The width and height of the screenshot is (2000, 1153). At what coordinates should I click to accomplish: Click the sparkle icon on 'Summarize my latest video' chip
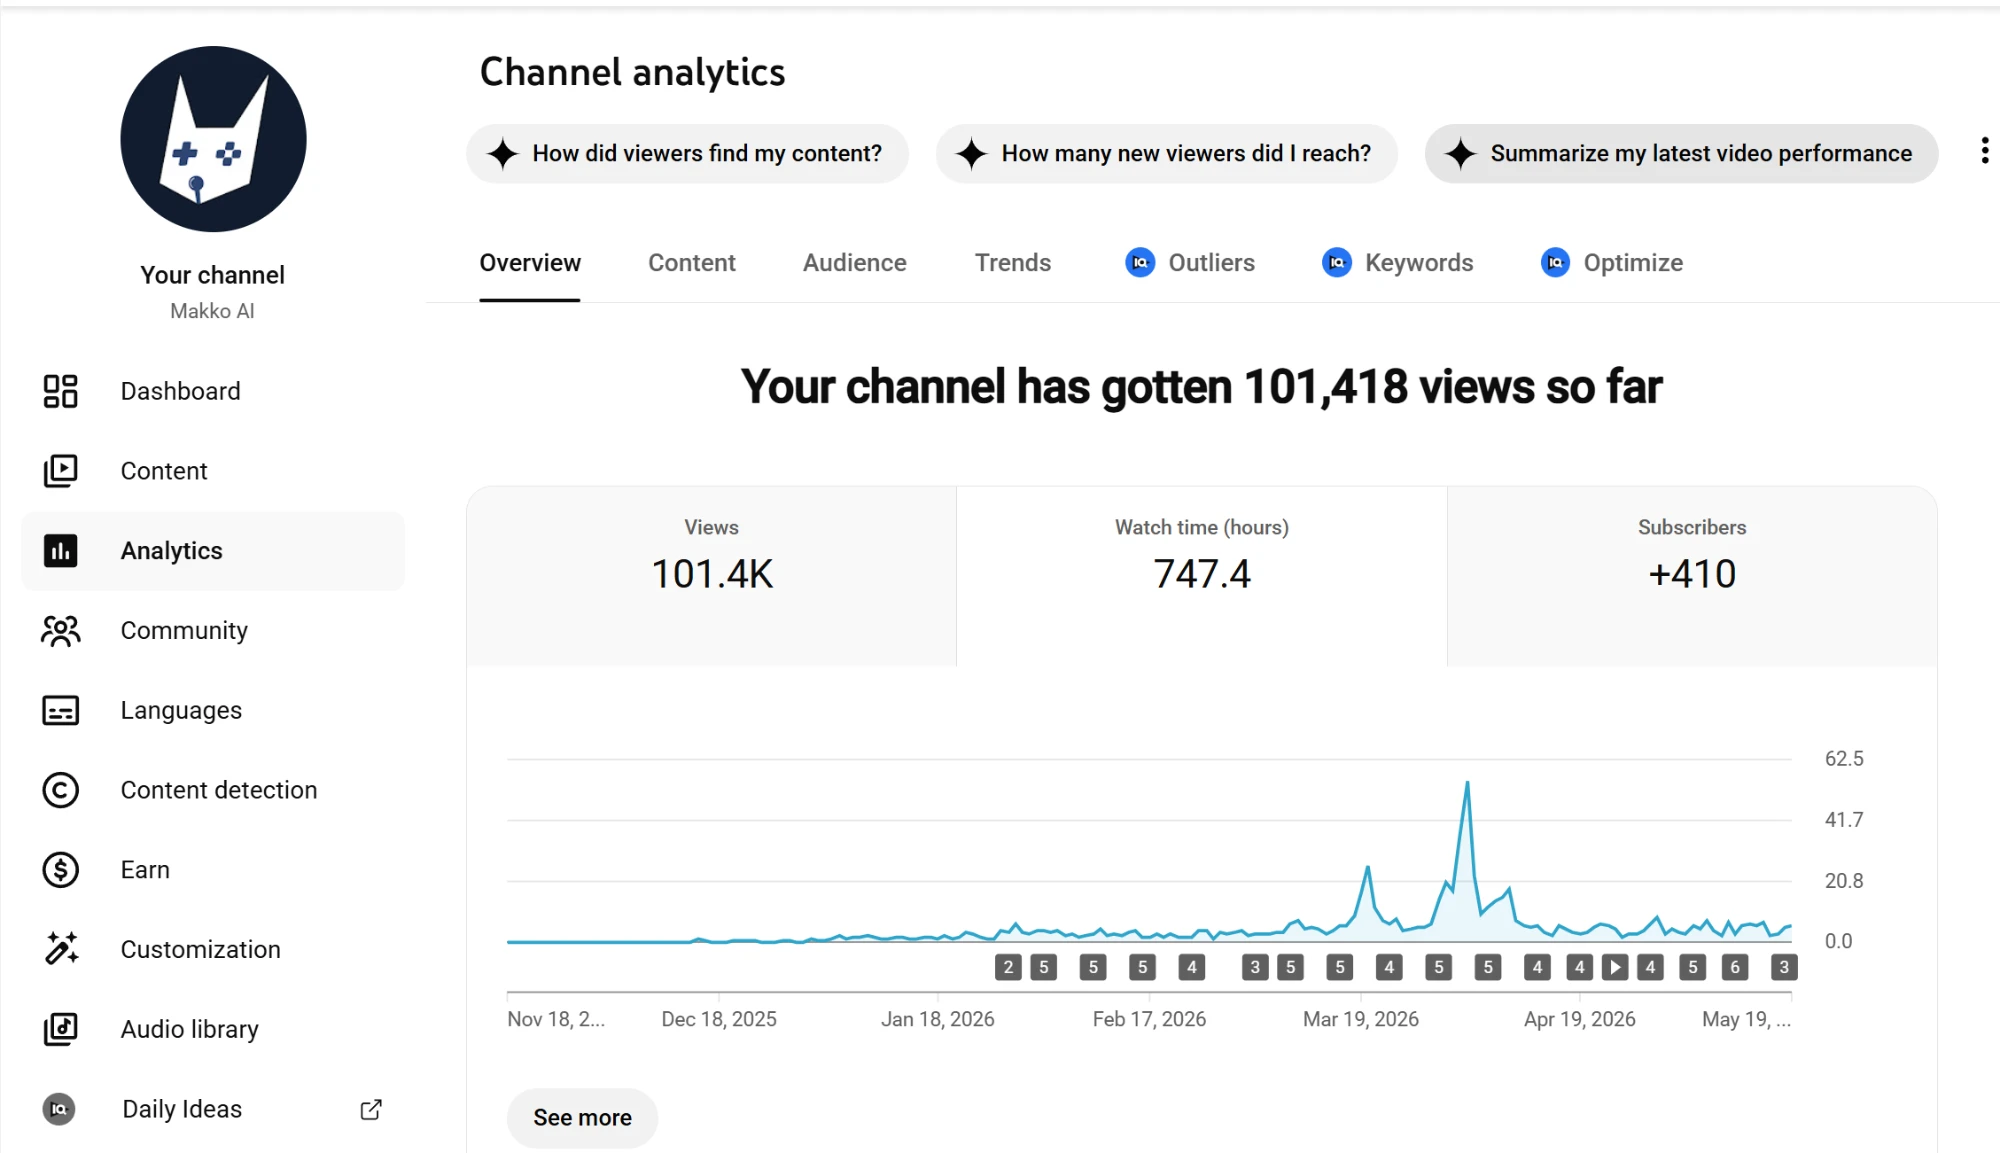coord(1460,154)
